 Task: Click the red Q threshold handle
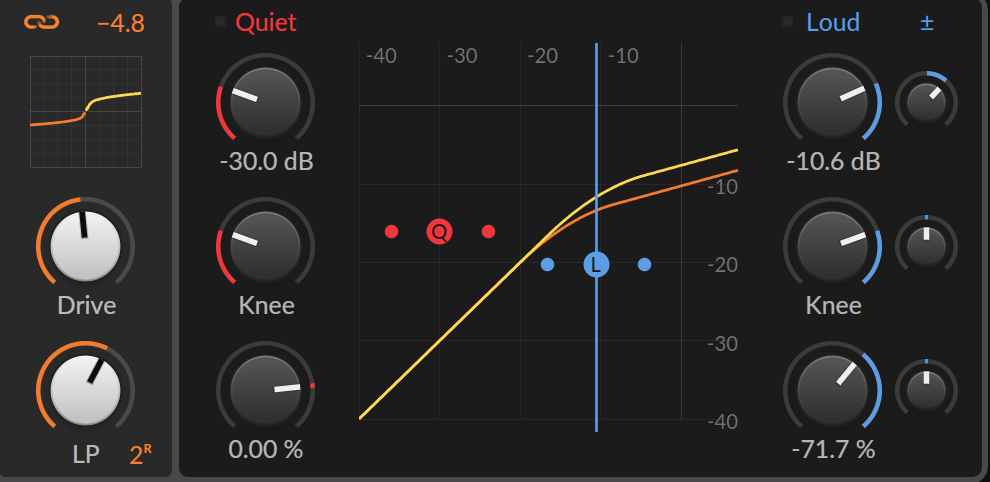[x=439, y=231]
